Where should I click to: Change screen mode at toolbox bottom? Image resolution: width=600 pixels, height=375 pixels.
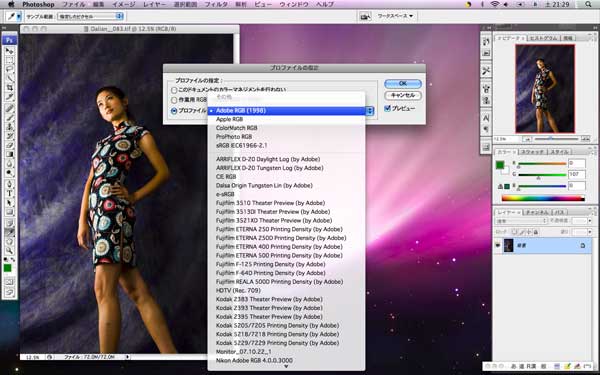coord(9,293)
